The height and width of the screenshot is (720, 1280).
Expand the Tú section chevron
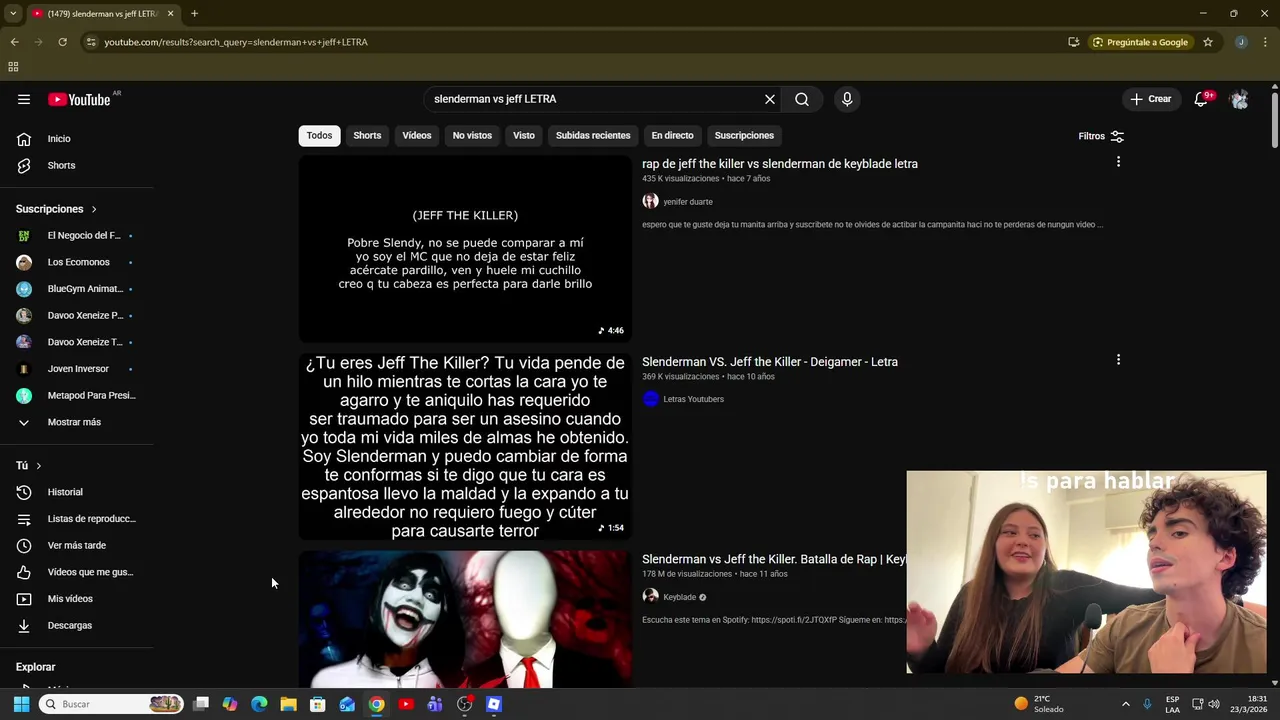point(39,465)
